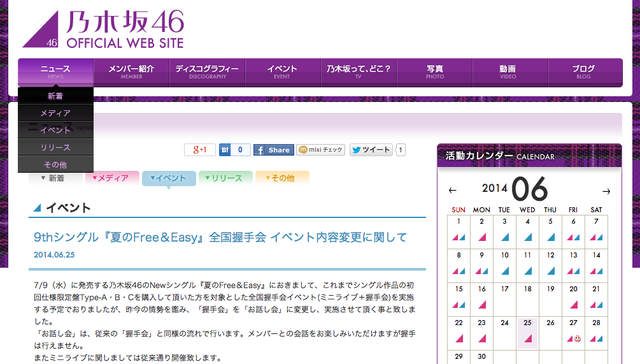Click the Facebook Share button
This screenshot has width=640, height=364.
(273, 150)
